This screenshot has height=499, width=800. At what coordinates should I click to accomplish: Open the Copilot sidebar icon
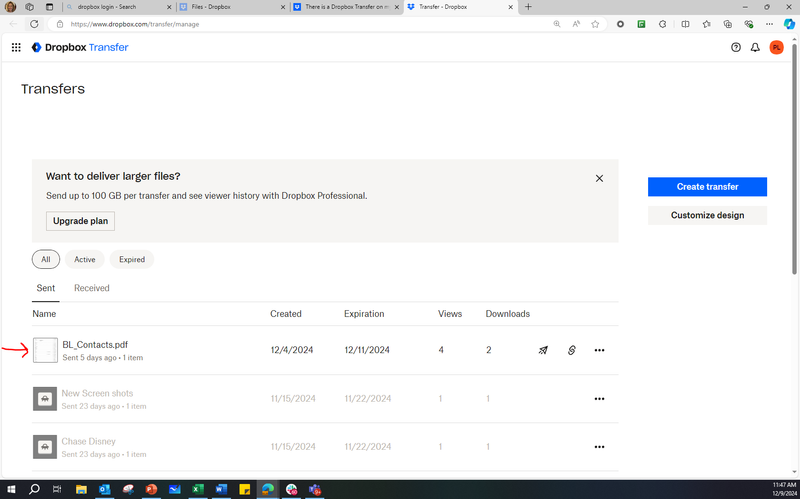coord(789,24)
